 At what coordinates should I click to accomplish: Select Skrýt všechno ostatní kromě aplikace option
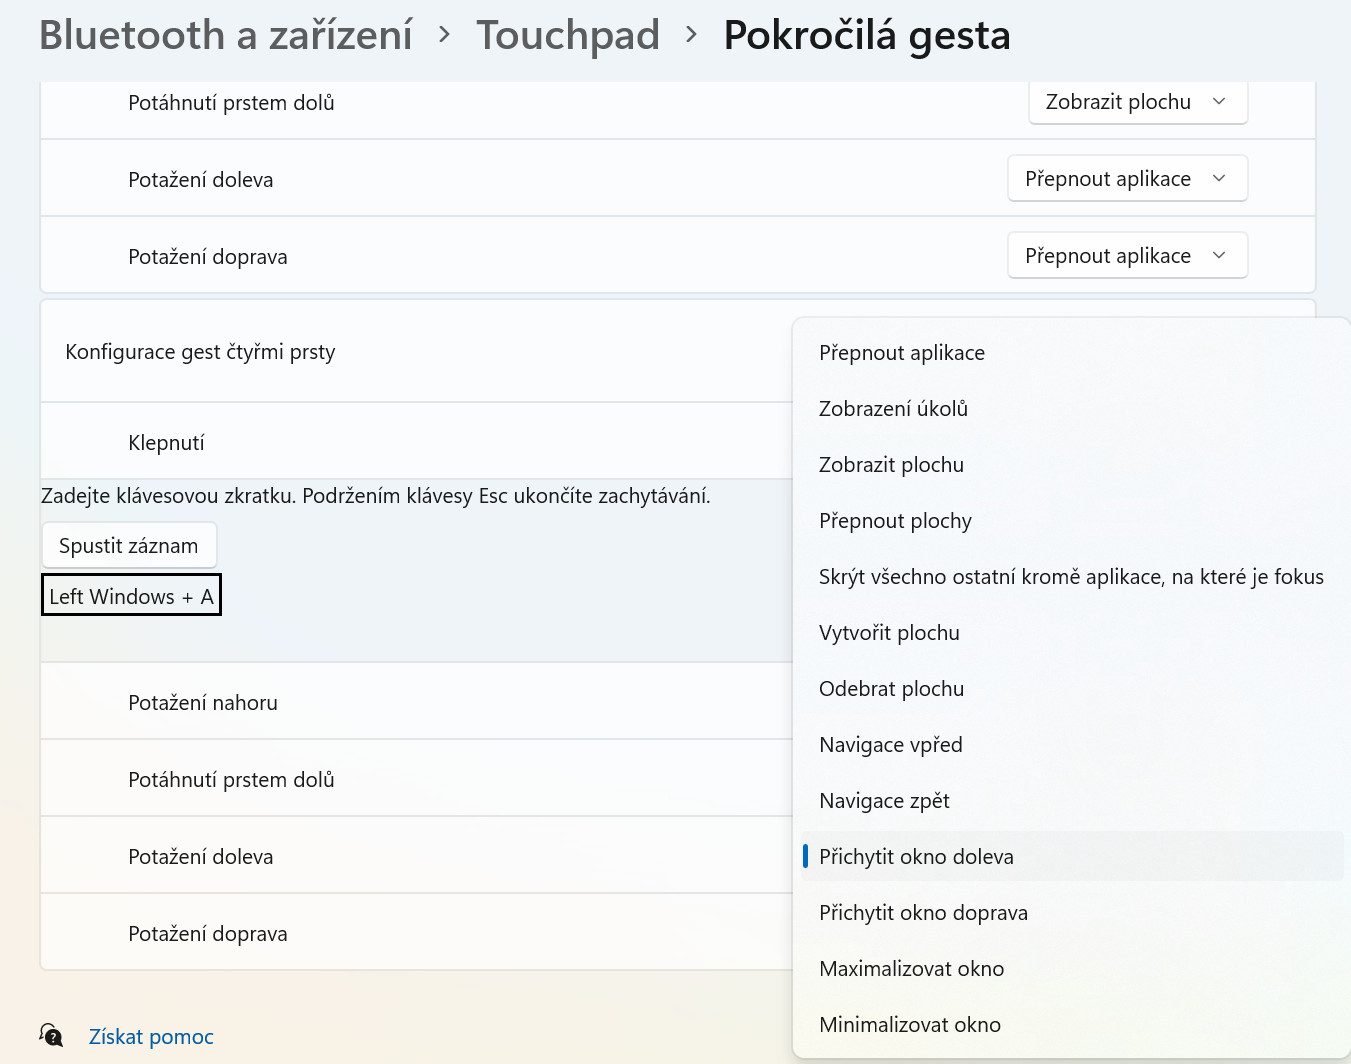[1072, 576]
